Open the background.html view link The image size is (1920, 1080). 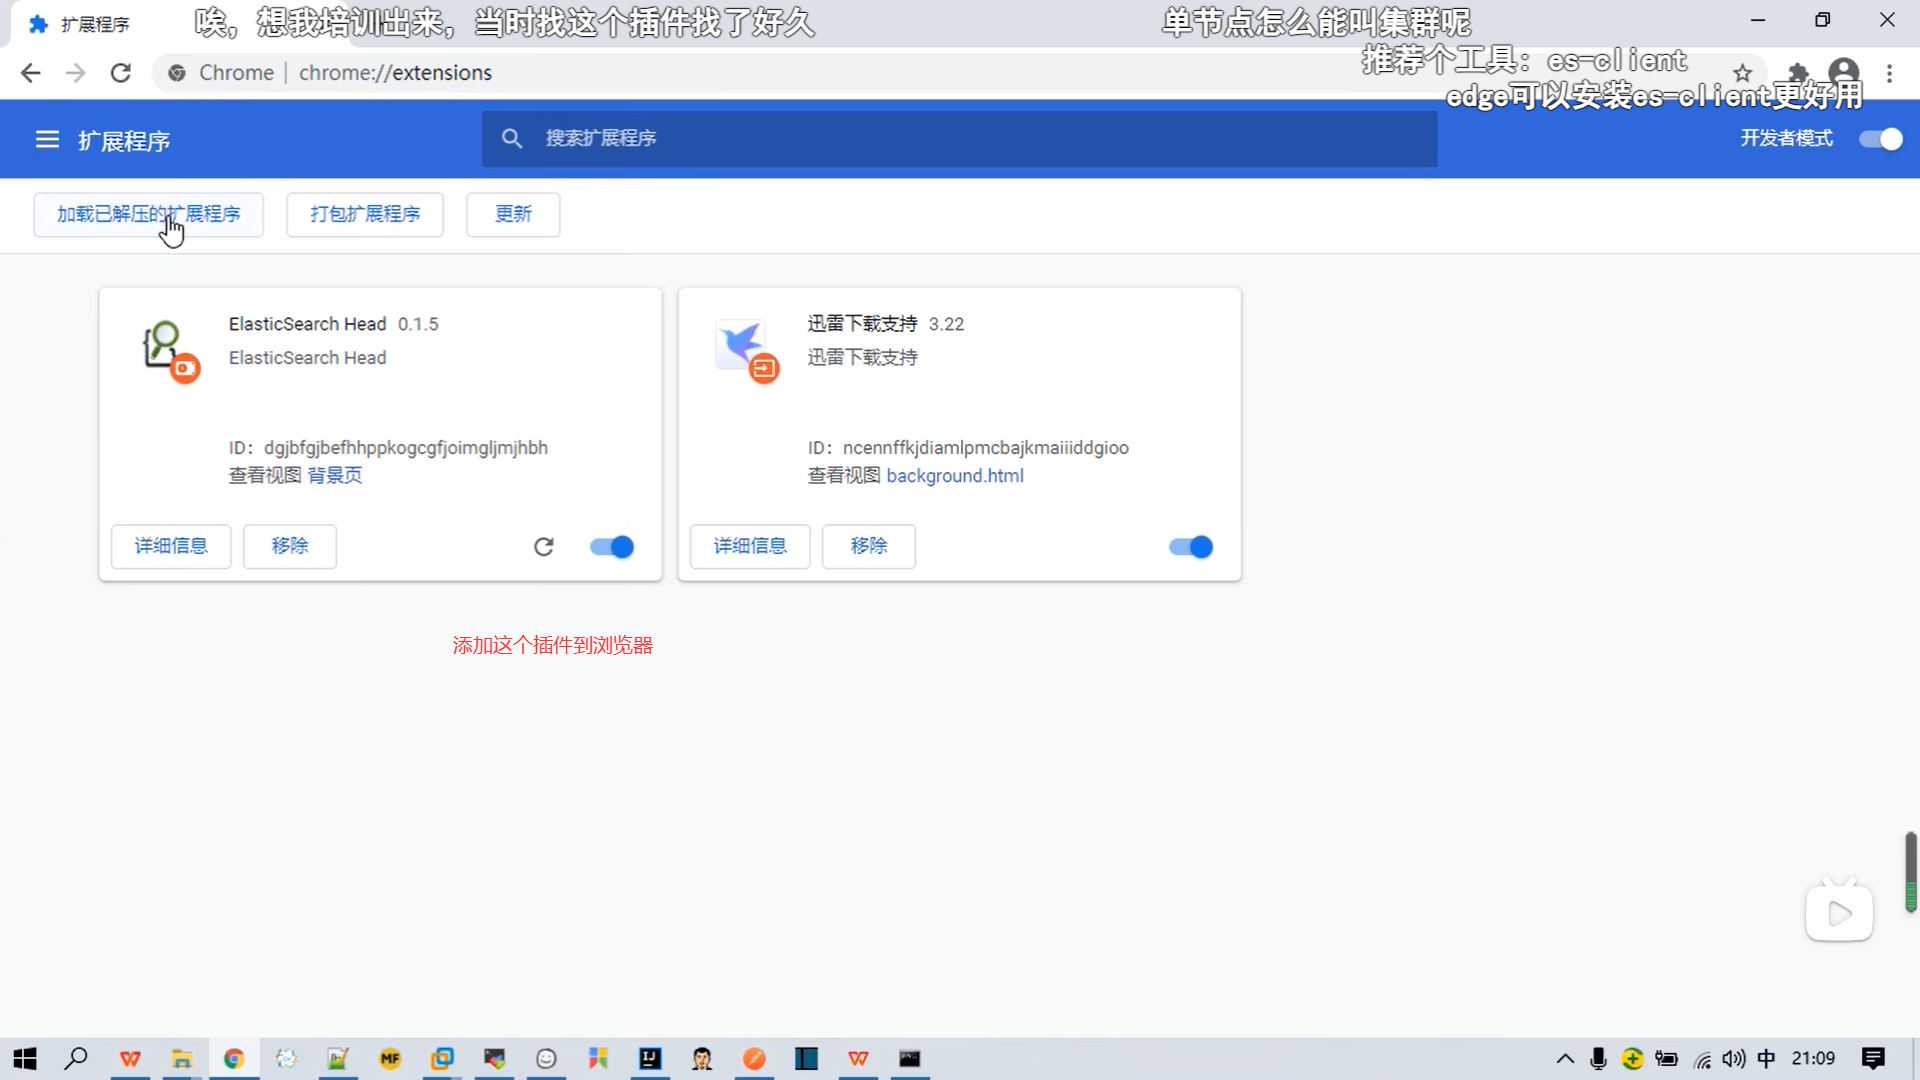(955, 476)
